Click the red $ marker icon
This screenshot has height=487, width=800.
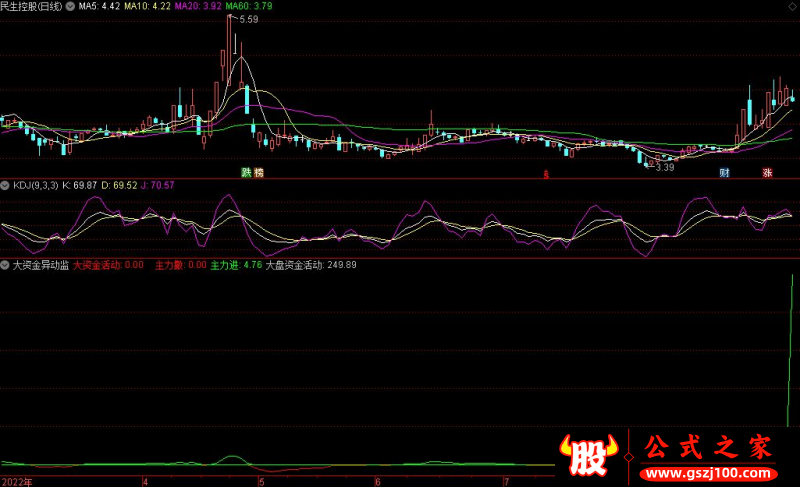546,175
